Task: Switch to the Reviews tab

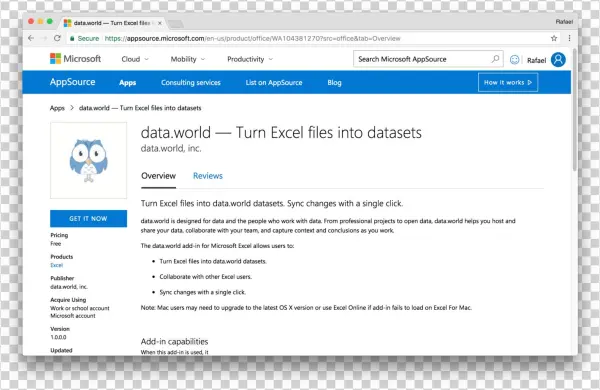Action: [208, 176]
